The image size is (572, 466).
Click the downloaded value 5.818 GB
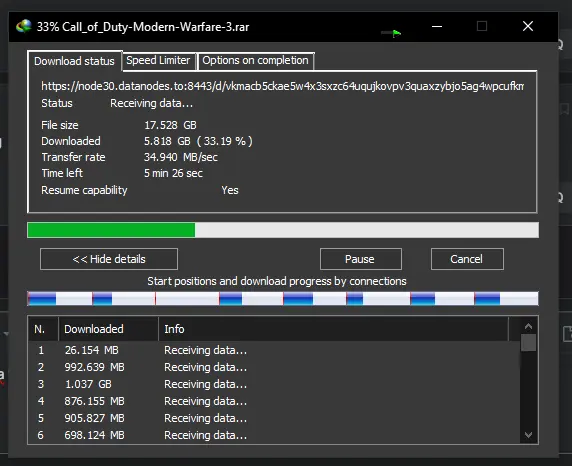click(x=198, y=141)
